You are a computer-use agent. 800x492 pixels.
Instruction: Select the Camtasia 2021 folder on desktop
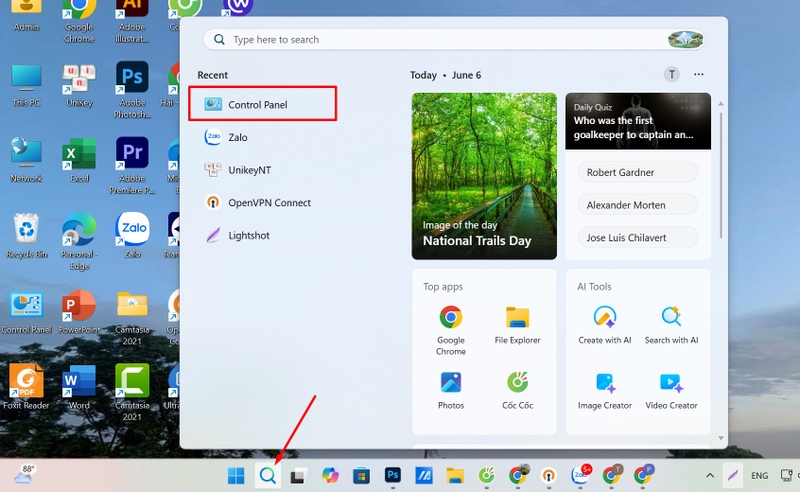132,318
